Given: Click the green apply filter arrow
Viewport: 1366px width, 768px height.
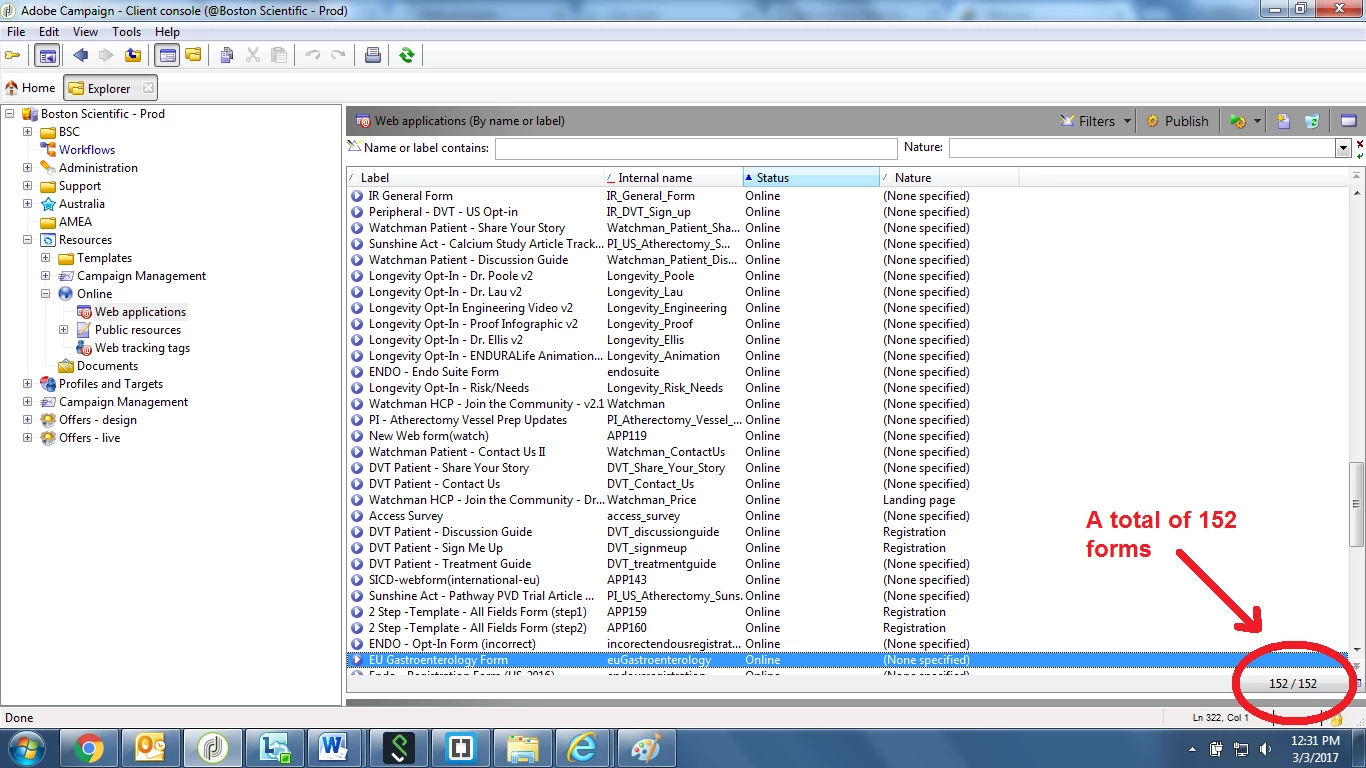Looking at the screenshot, I should (x=1360, y=156).
